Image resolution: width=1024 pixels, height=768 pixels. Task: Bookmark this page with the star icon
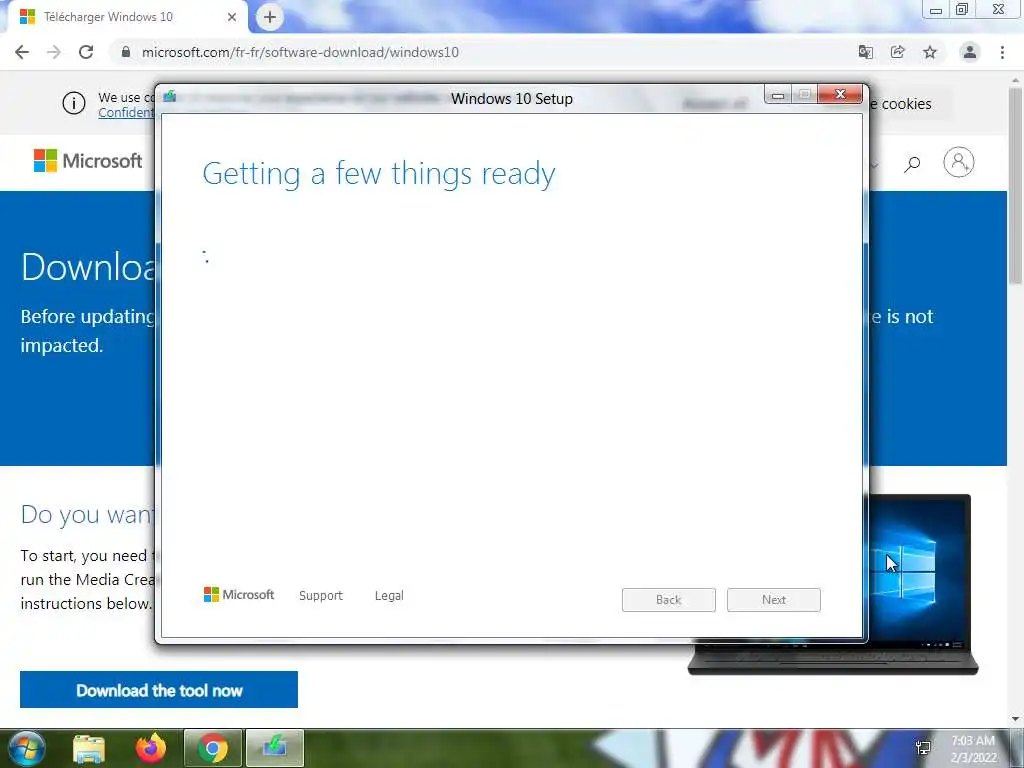point(930,52)
